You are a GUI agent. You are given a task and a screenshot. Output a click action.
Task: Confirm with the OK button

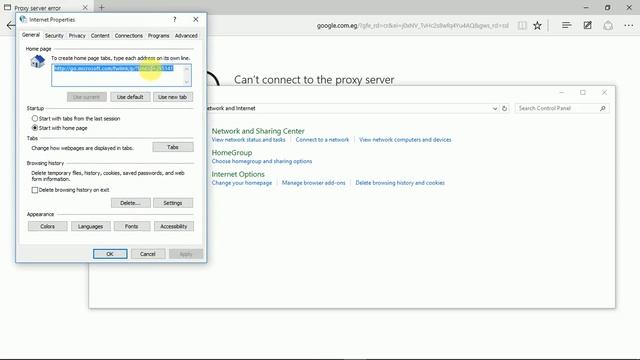point(110,254)
